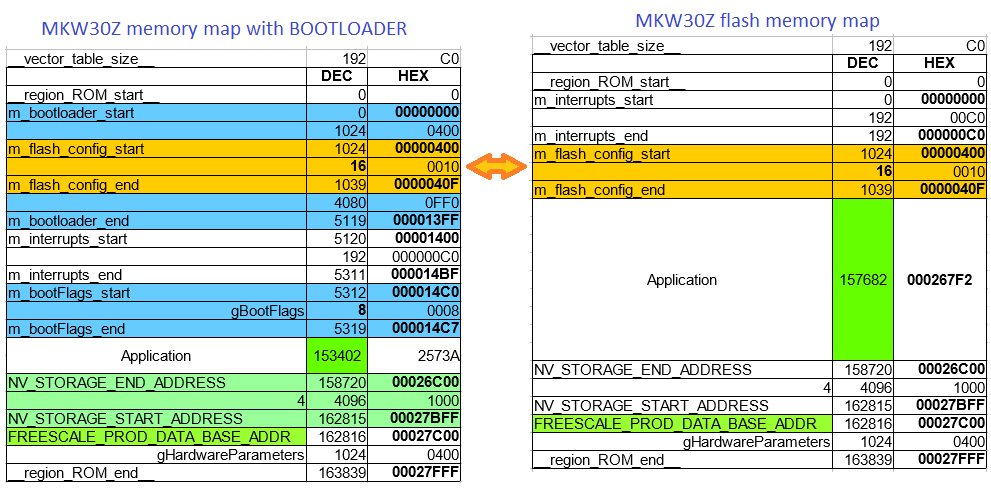Select NV_STORAGE_END_ADDRESS in bootloader memory map
Viewport: 991px width, 488px height.
click(x=117, y=382)
